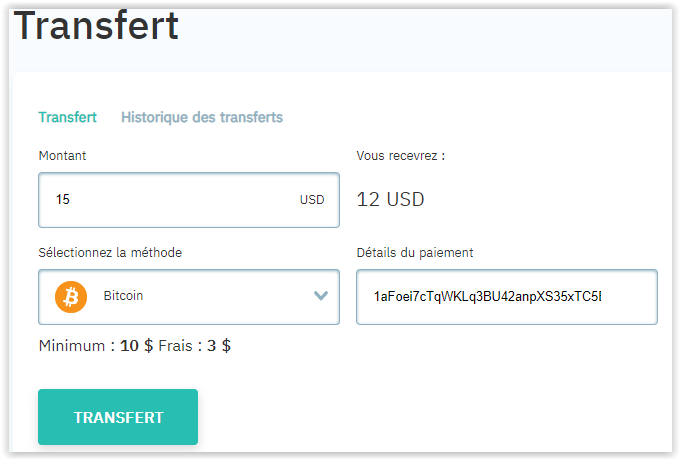Select the "Bitcoin" text in the method box

tap(123, 297)
